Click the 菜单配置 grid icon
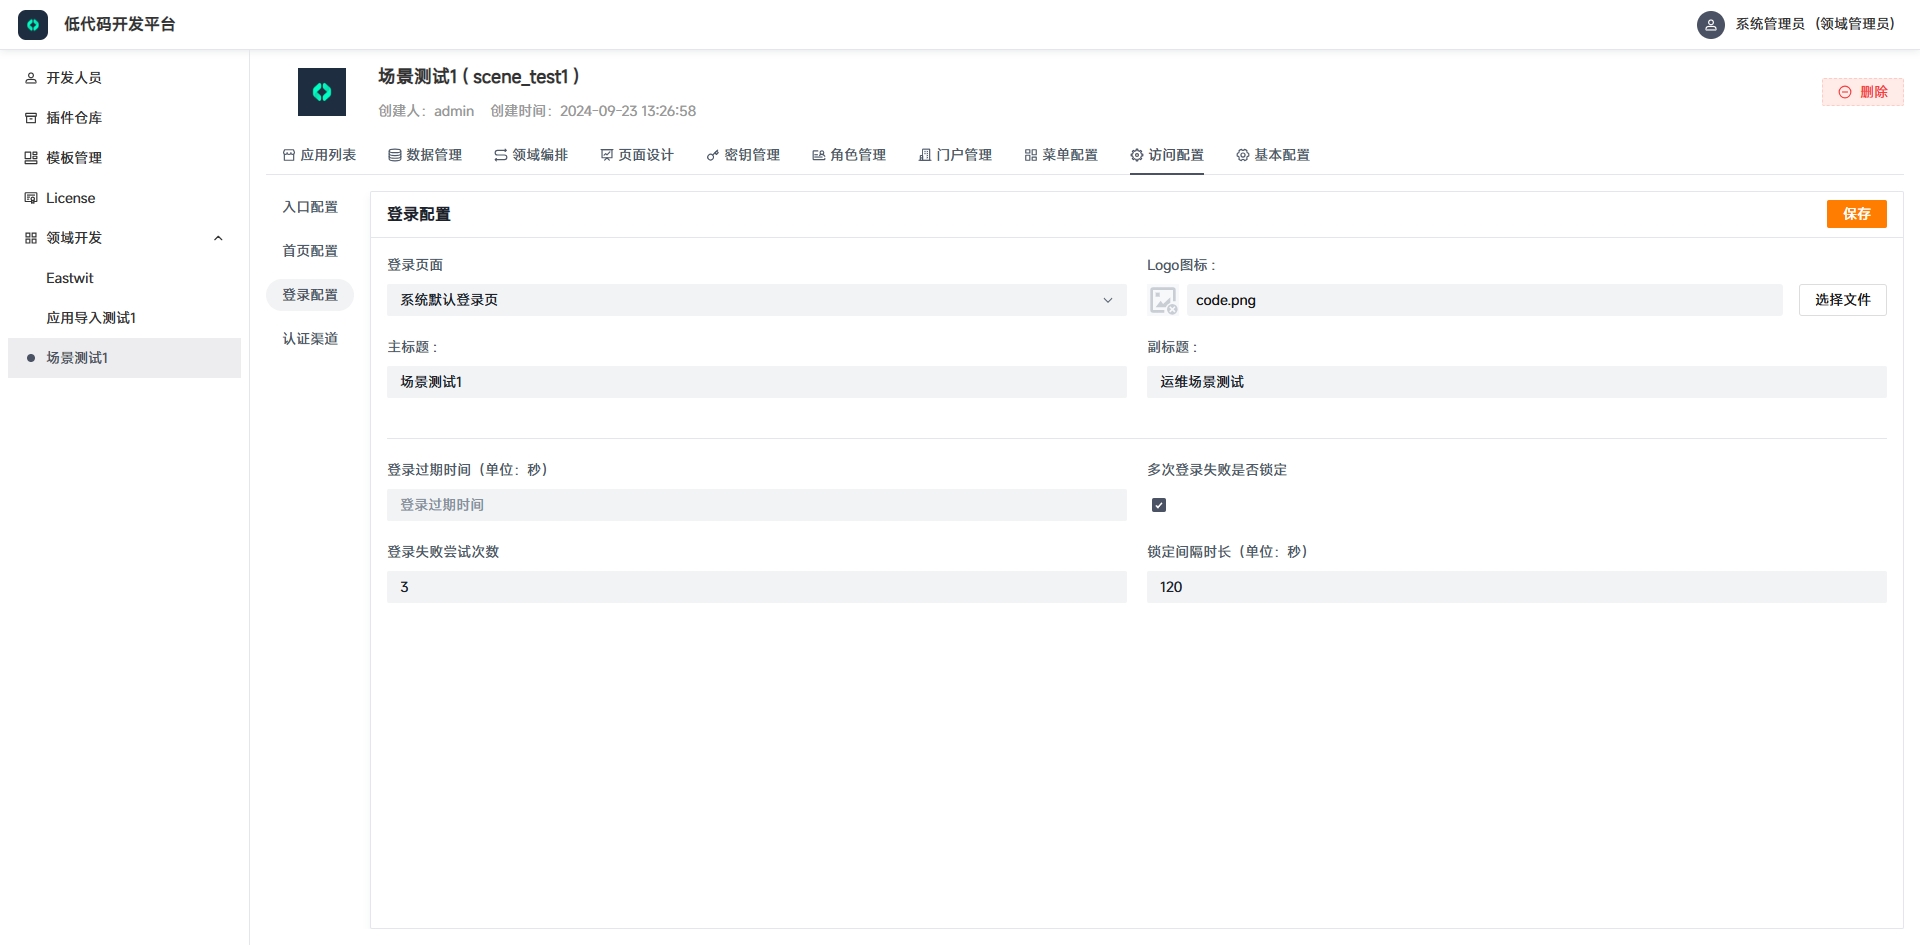1920x945 pixels. 1031,155
